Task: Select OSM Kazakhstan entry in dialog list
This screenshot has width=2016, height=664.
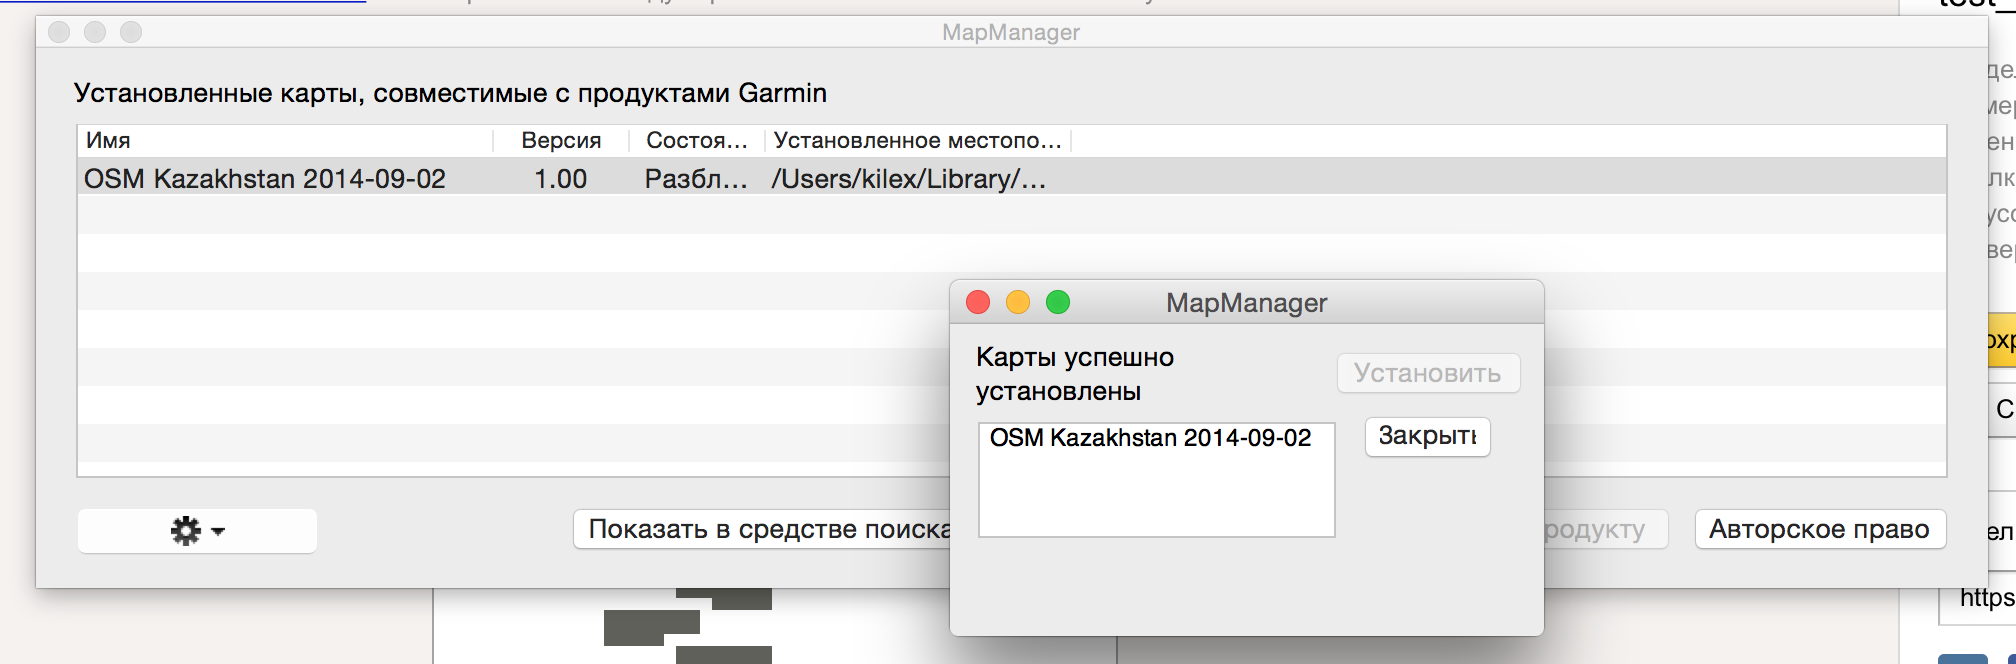Action: pyautogui.click(x=1150, y=438)
